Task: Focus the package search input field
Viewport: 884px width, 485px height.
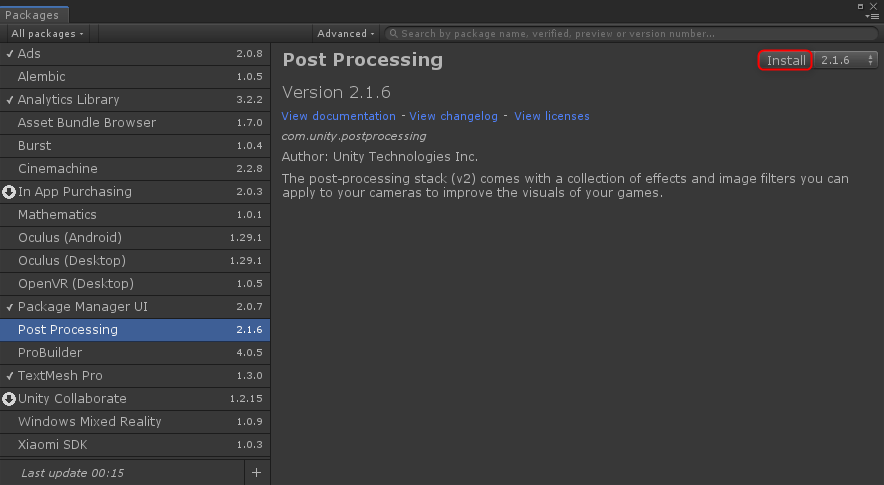Action: pos(630,34)
